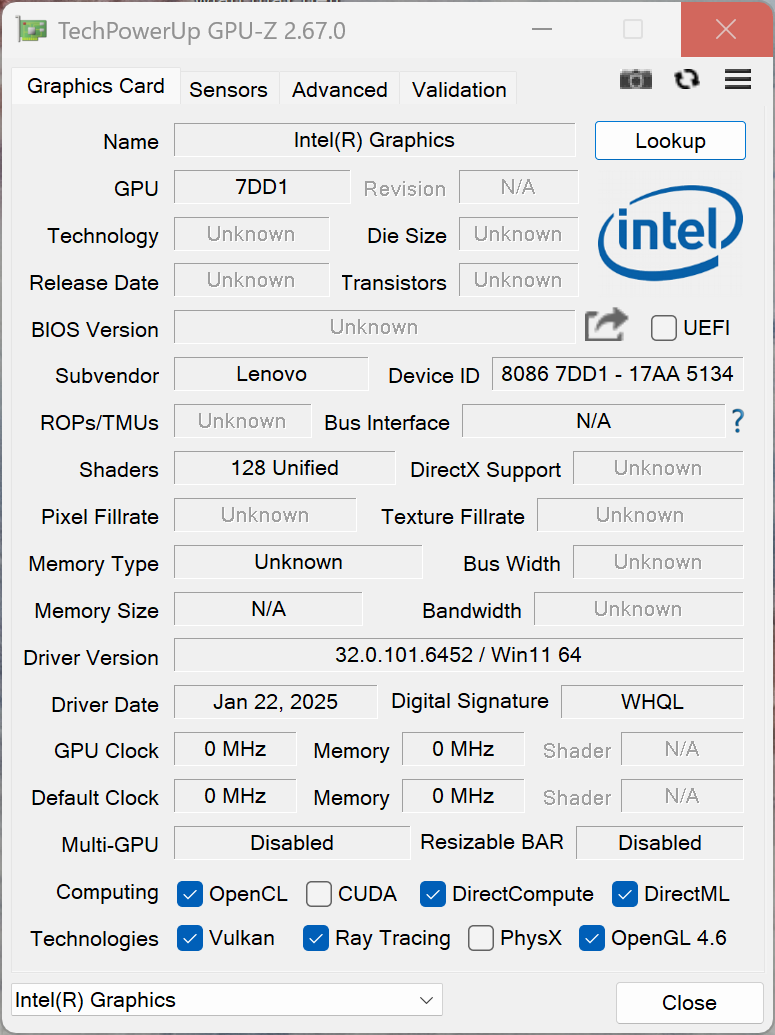Screen dimensions: 775x1035
Task: Click the refresh icon
Action: 687,80
